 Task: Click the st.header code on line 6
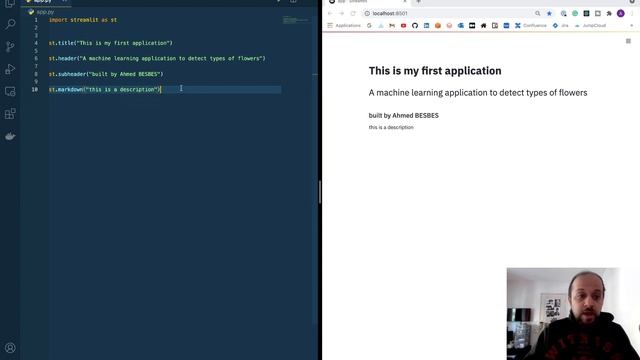[x=157, y=58]
